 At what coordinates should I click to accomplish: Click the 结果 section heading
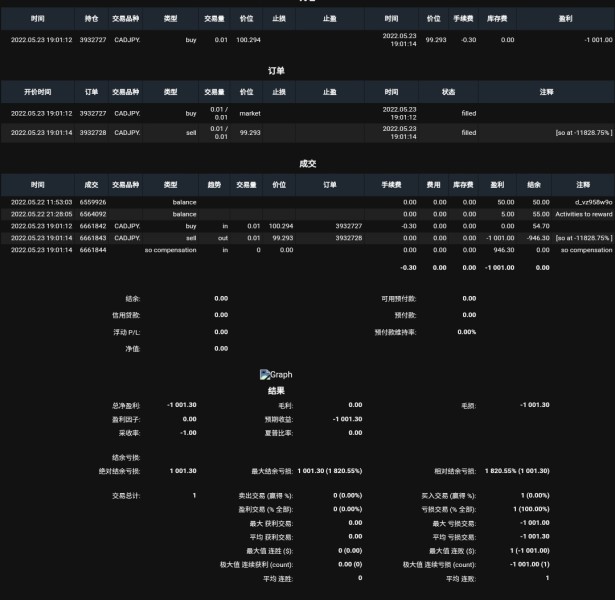coord(276,391)
